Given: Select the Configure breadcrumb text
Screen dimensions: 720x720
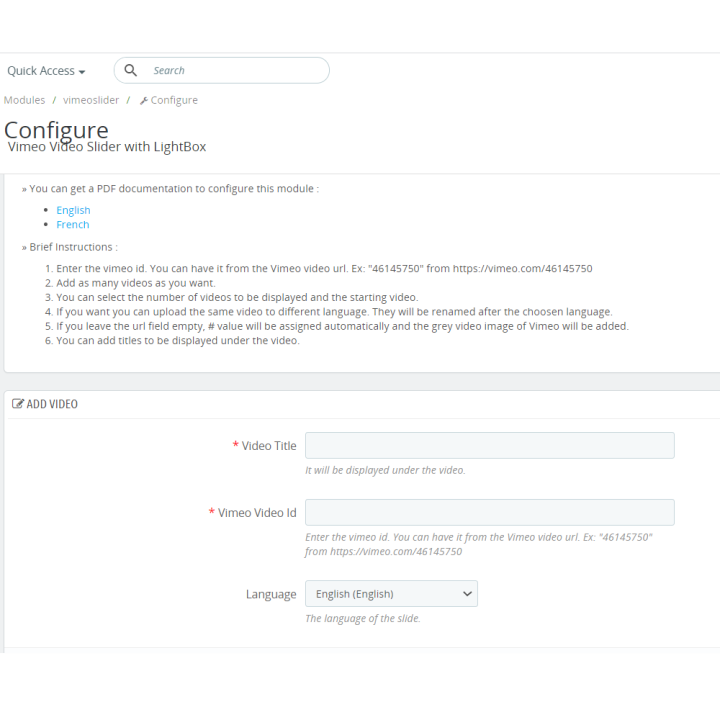Looking at the screenshot, I should click(174, 100).
